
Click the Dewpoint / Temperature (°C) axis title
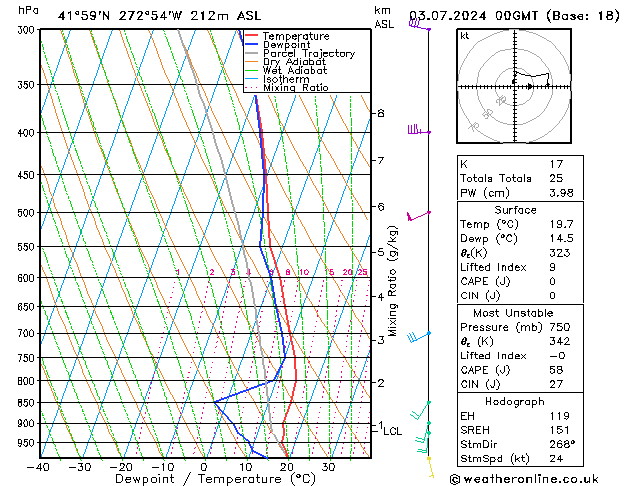215,479
